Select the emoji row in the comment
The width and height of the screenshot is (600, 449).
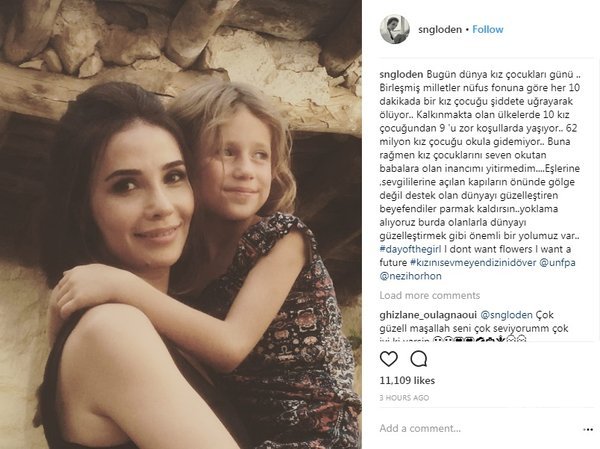pos(480,339)
